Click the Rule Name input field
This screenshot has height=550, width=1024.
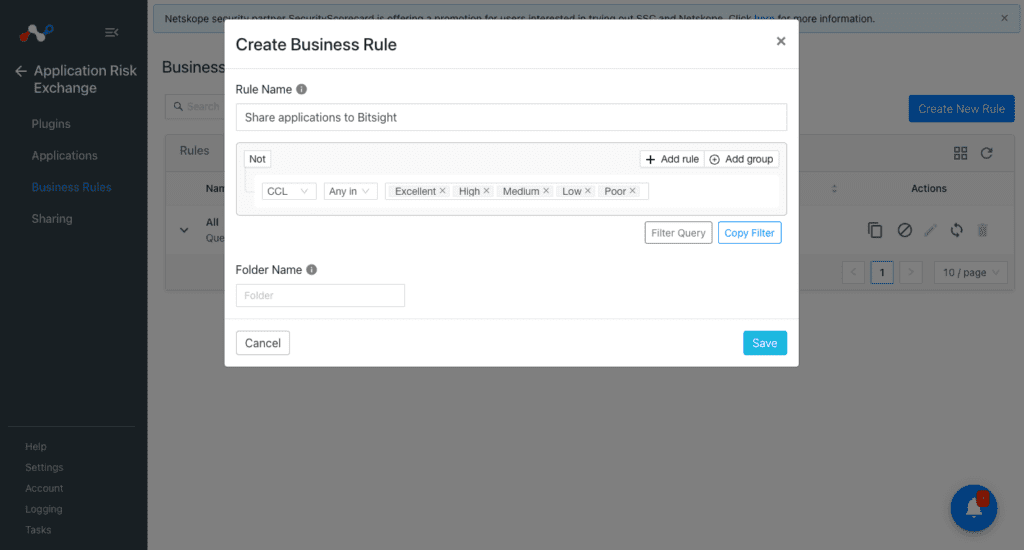click(x=511, y=118)
